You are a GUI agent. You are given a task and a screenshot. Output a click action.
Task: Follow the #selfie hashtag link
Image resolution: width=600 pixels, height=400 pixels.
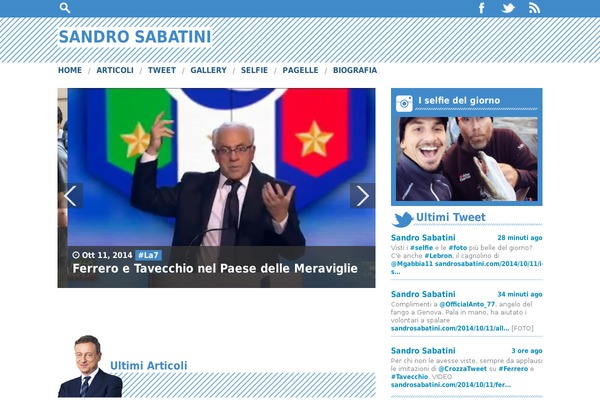pos(421,248)
